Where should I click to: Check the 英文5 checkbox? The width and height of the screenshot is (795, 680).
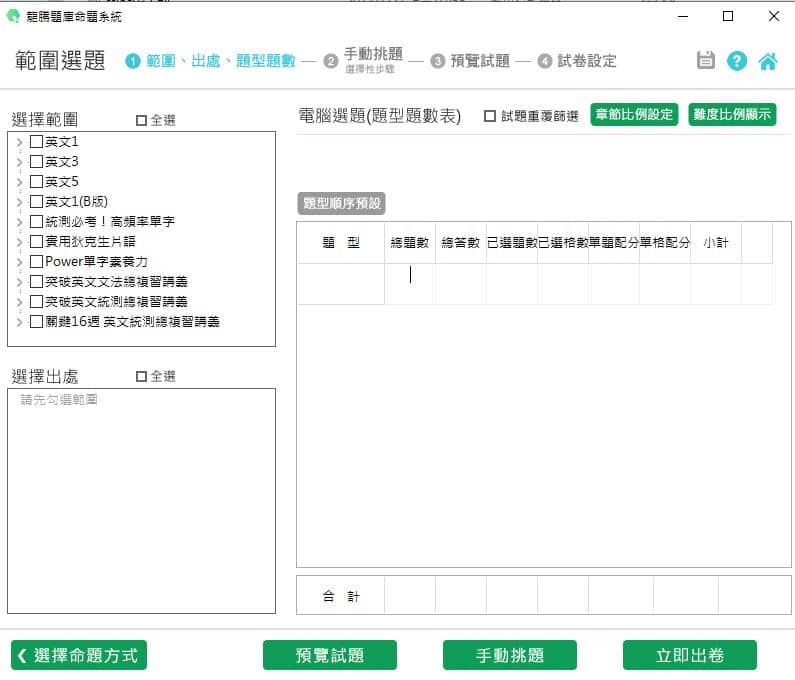click(x=36, y=182)
